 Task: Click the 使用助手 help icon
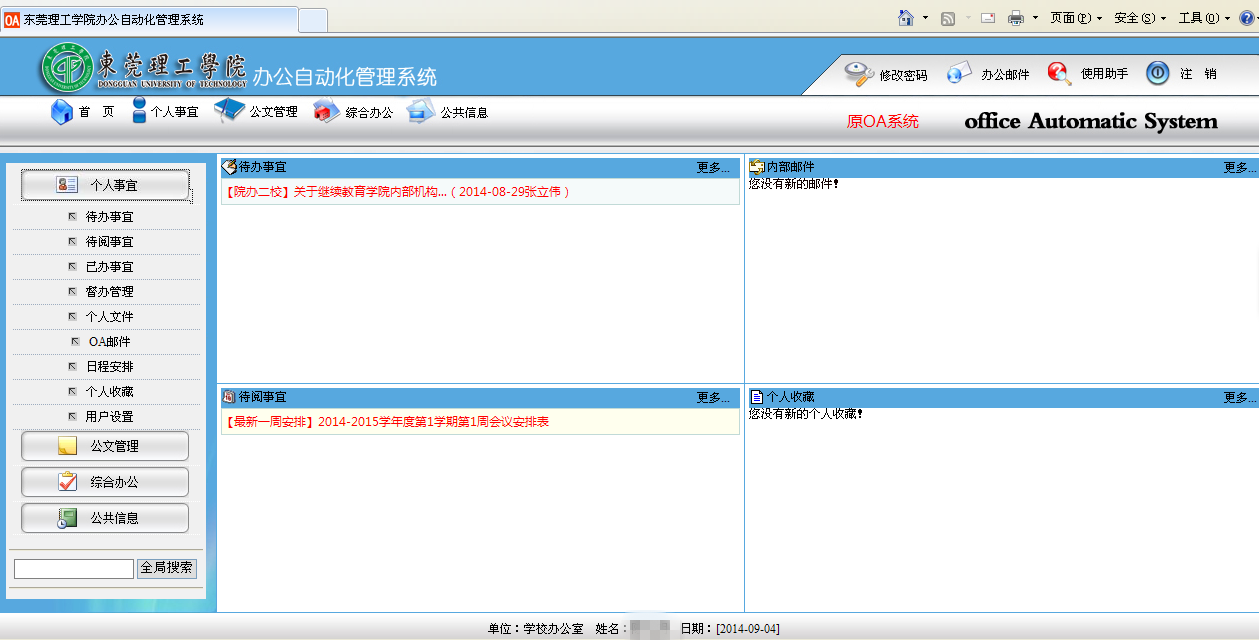[x=1060, y=74]
